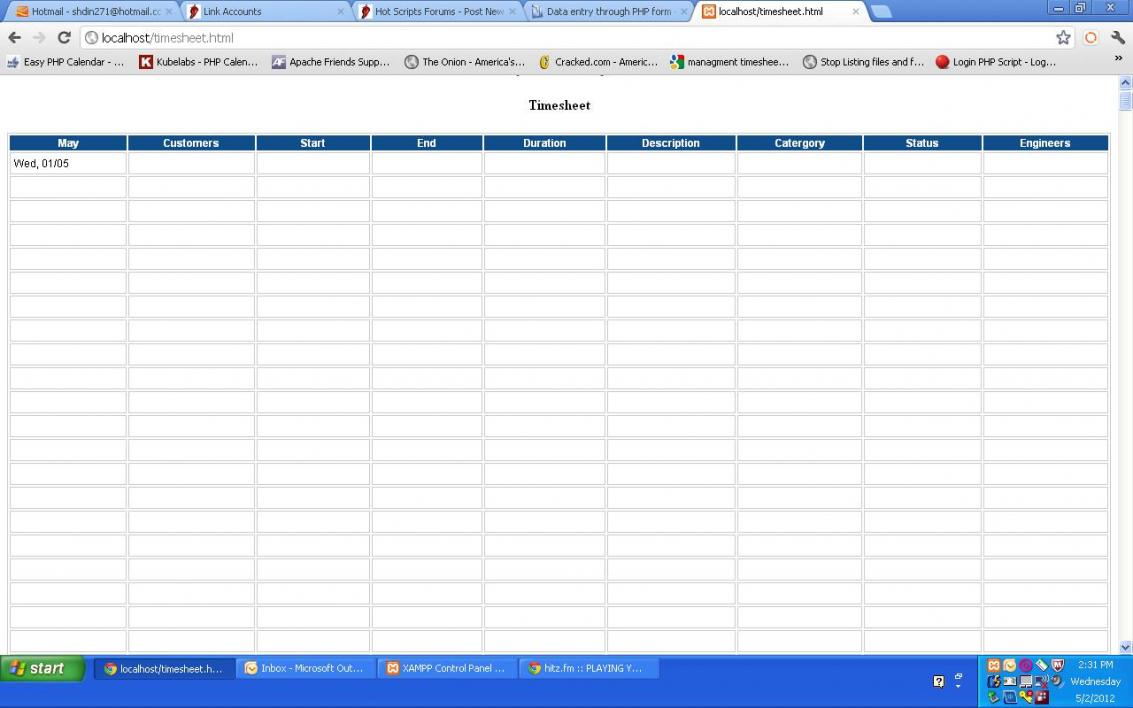
Task: Switch to the Hot Scripts Forums tab
Action: coord(438,12)
